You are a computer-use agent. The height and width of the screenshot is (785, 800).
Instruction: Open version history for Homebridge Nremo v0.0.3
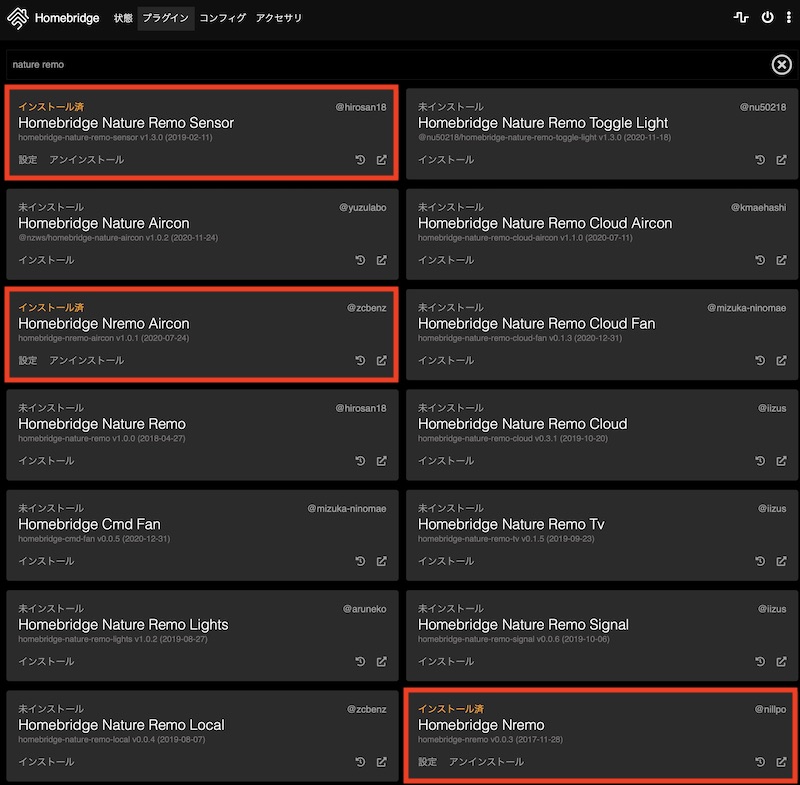(760, 762)
